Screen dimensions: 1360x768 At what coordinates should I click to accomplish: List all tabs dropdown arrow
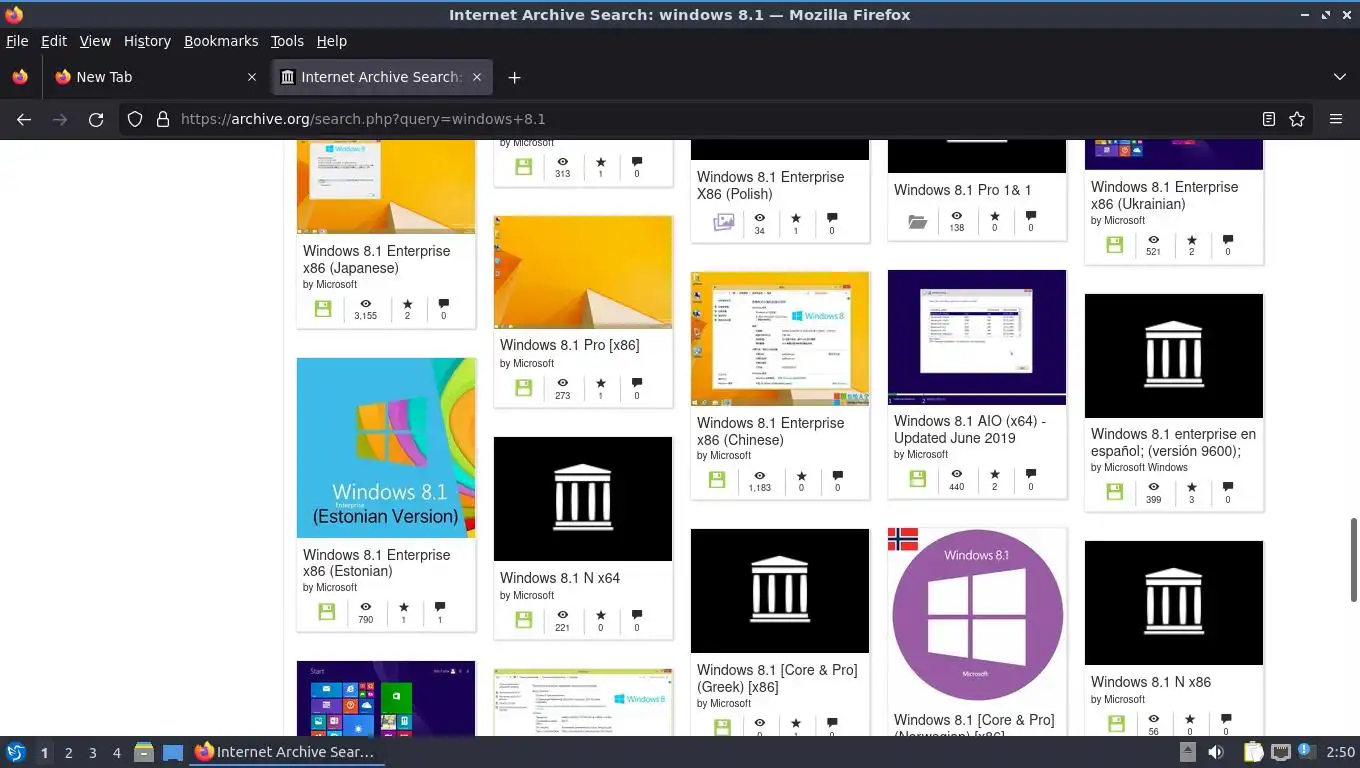[x=1340, y=77]
